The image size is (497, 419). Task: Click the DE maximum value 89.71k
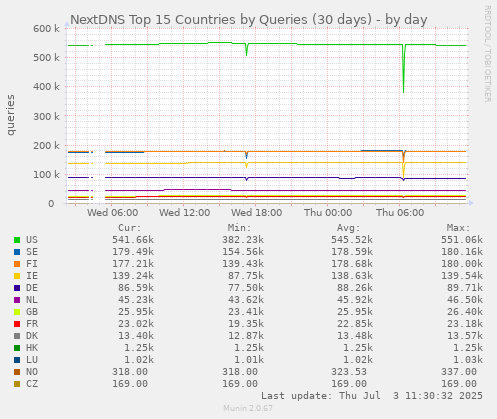465,288
